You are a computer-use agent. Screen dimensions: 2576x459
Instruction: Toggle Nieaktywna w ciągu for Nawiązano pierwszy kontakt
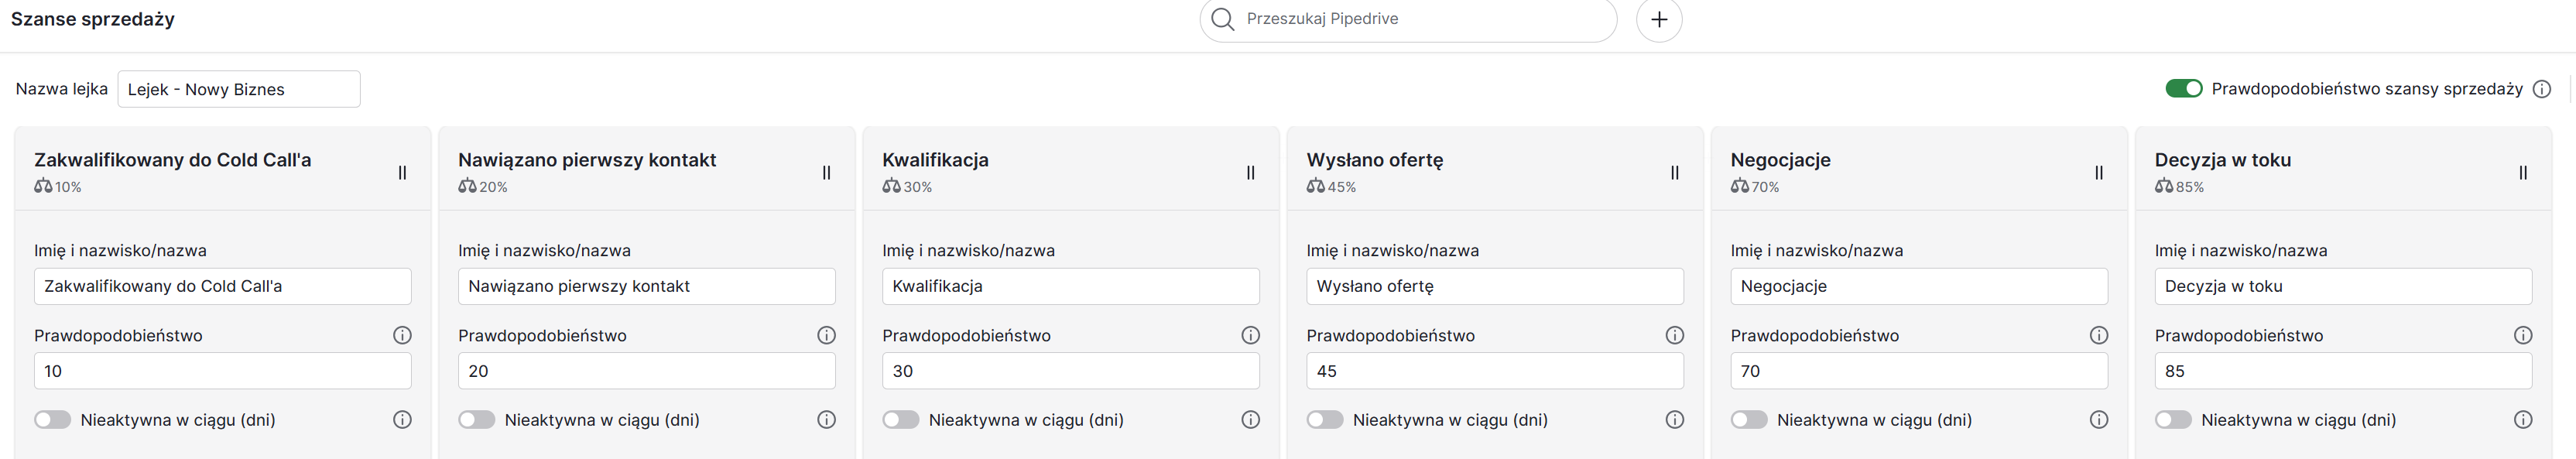tap(476, 420)
